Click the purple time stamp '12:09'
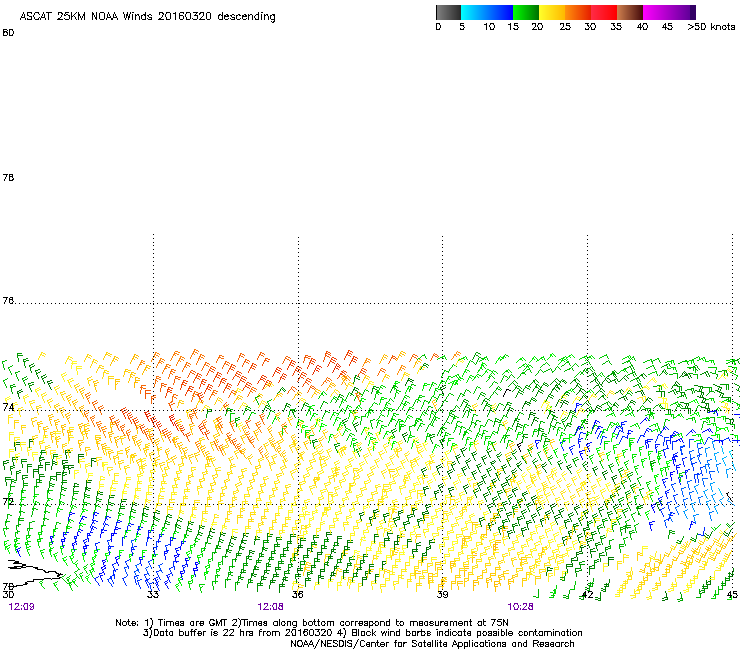740x650 pixels. [22, 607]
